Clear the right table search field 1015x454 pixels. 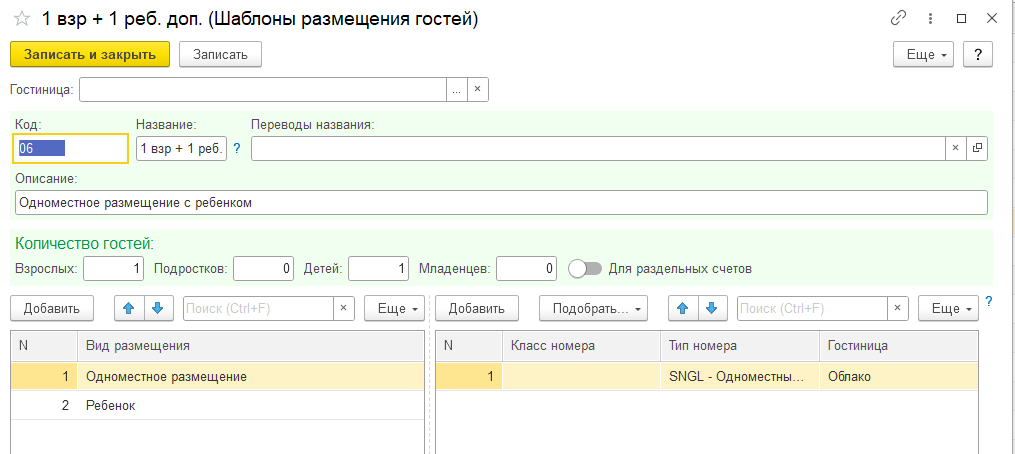(x=897, y=308)
